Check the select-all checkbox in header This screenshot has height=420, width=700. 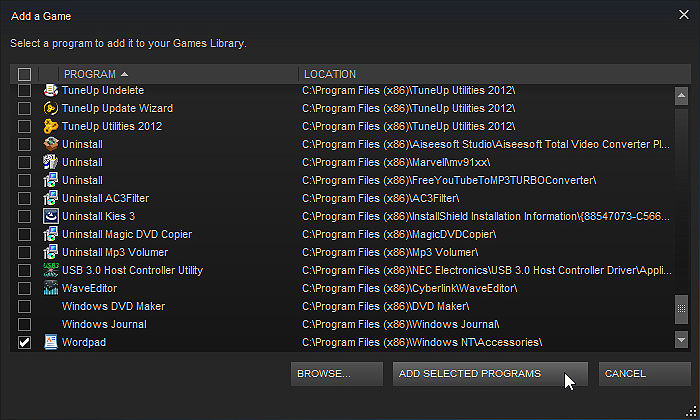coord(25,74)
